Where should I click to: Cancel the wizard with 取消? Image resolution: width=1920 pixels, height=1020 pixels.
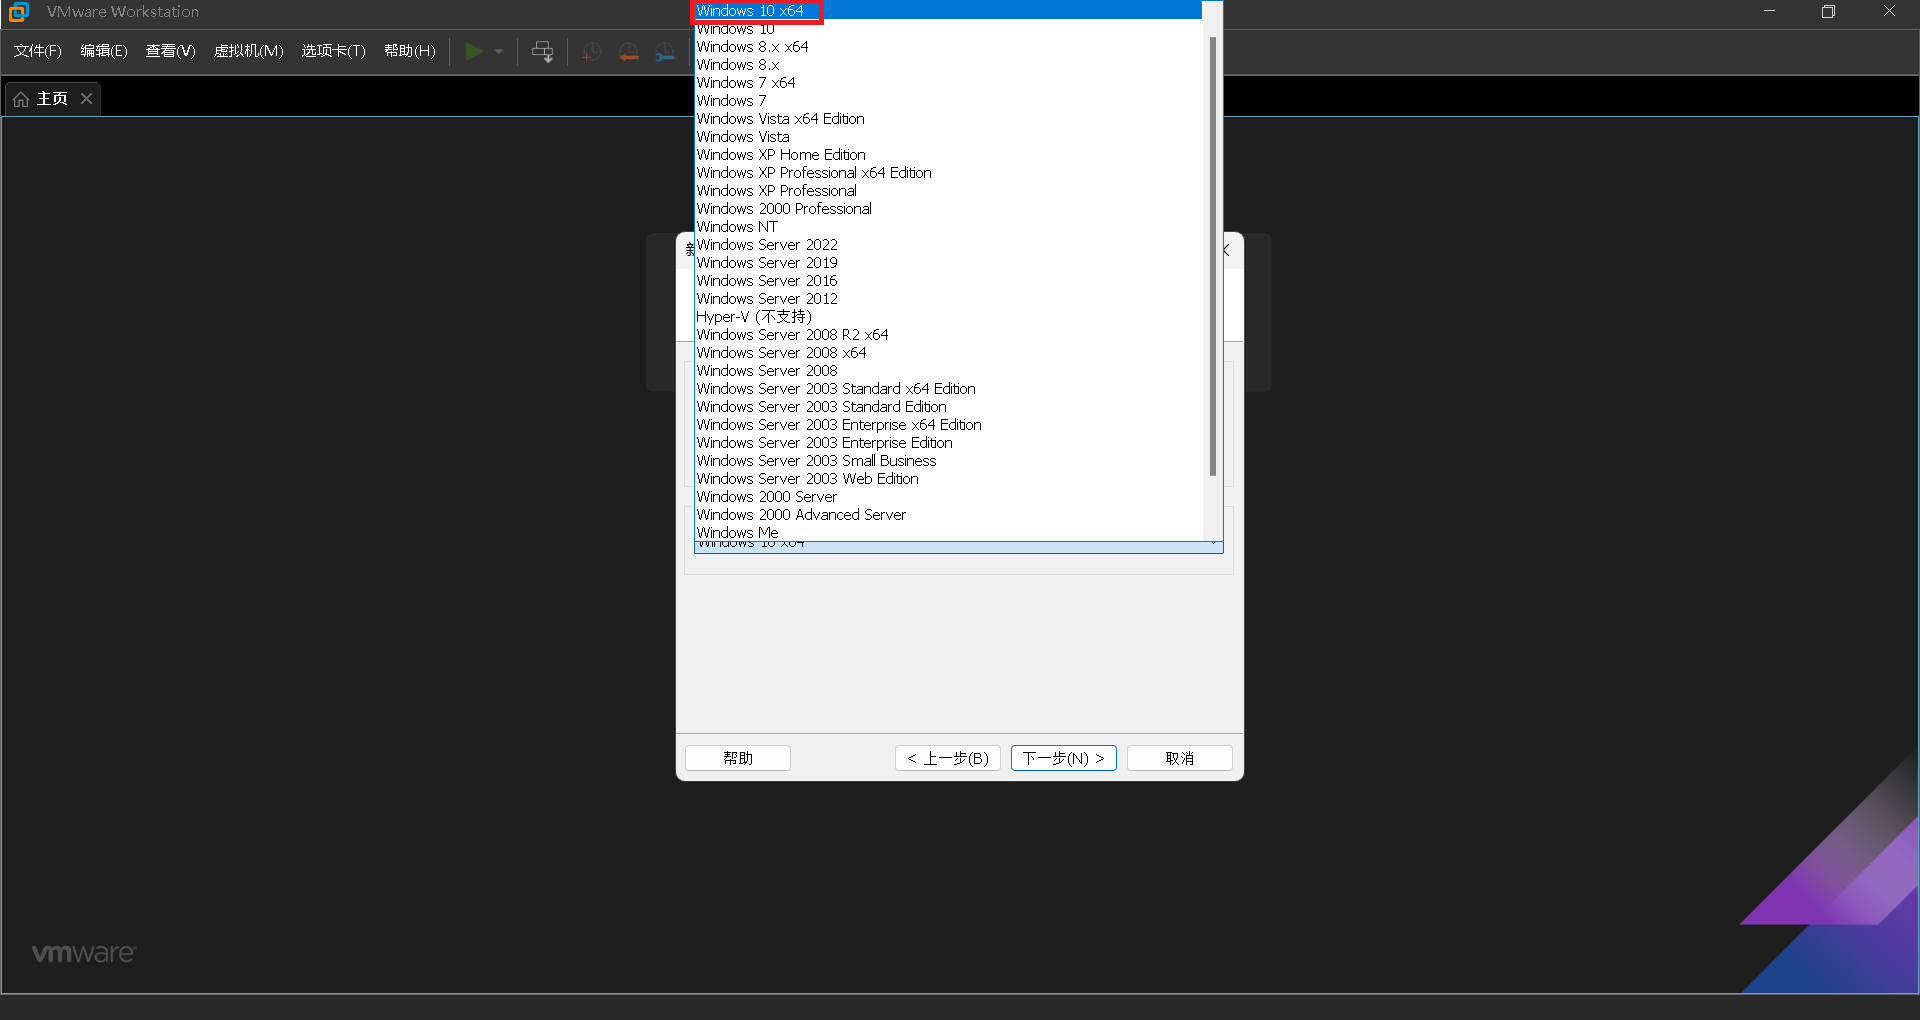[x=1180, y=758]
